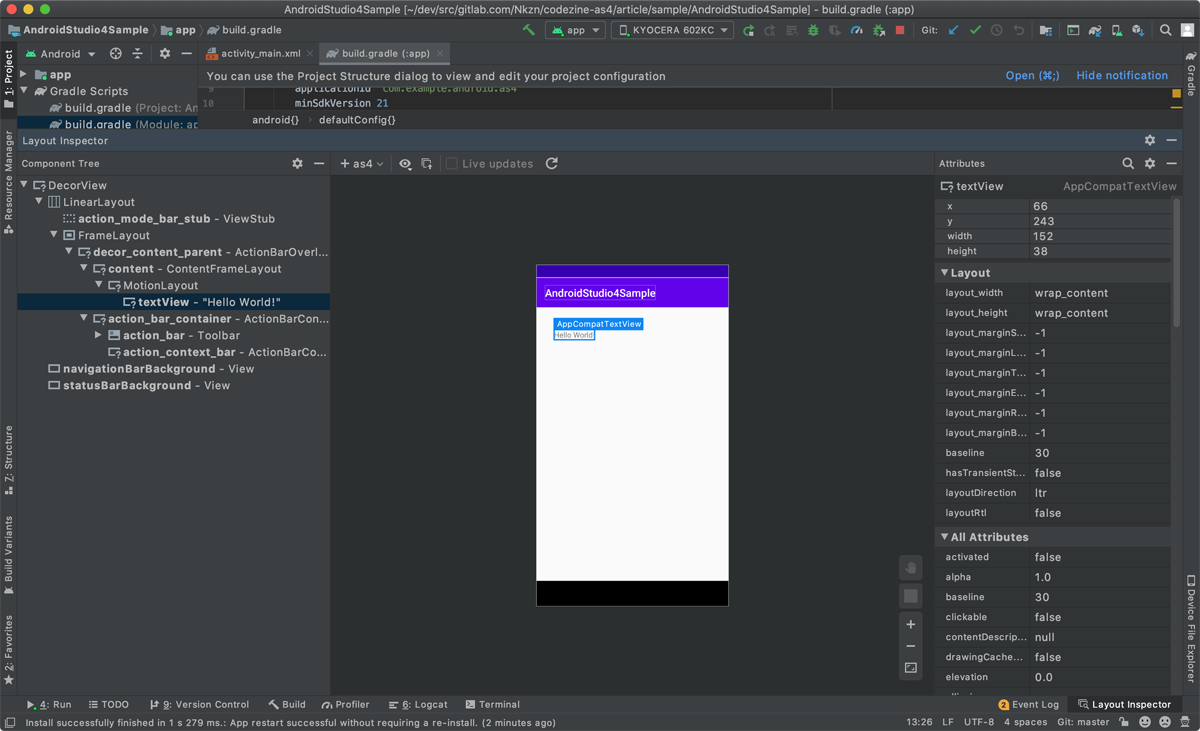Open the Attributes panel gear settings
Image resolution: width=1200 pixels, height=731 pixels.
point(1150,163)
